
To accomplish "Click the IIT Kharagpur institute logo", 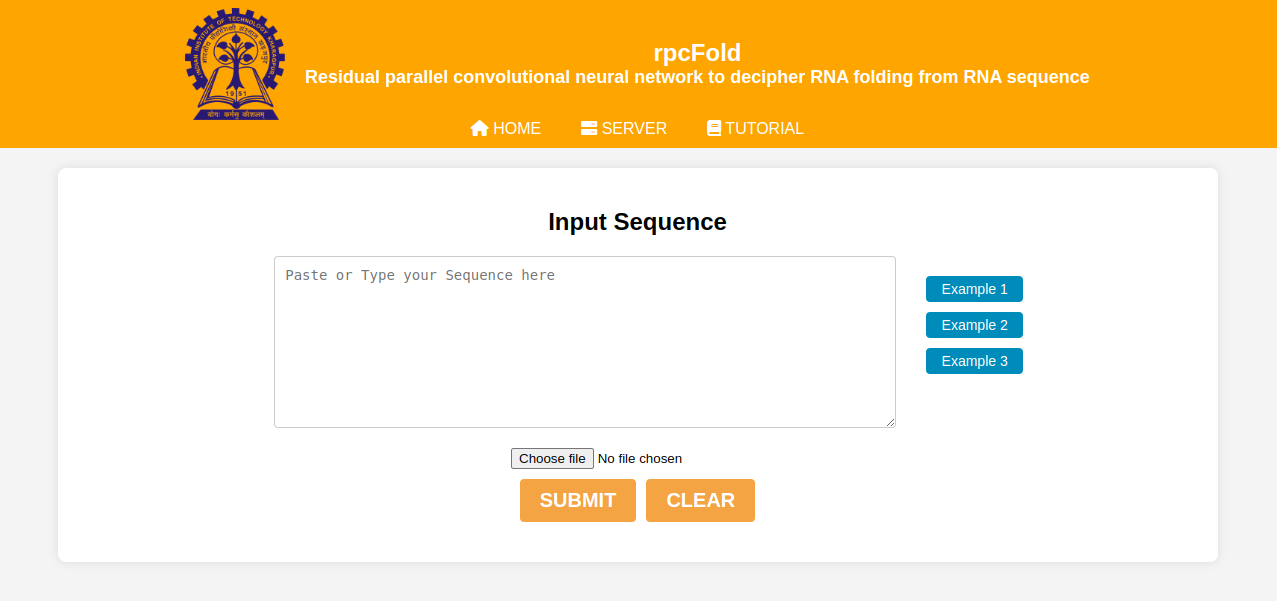I will 235,65.
